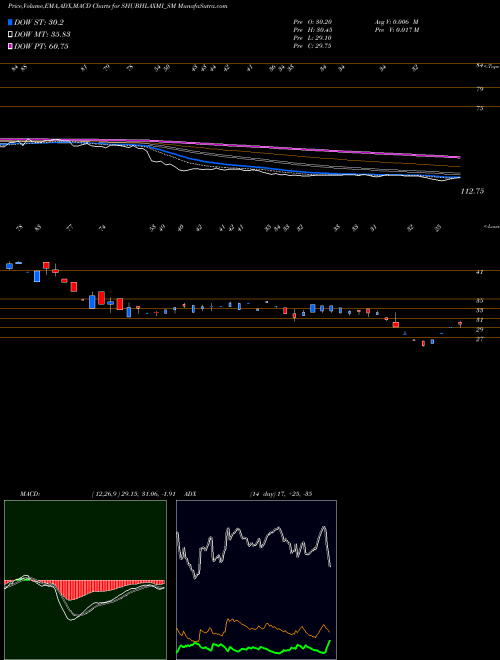Click the 'Pre H: 30.45' high value

[312, 30]
